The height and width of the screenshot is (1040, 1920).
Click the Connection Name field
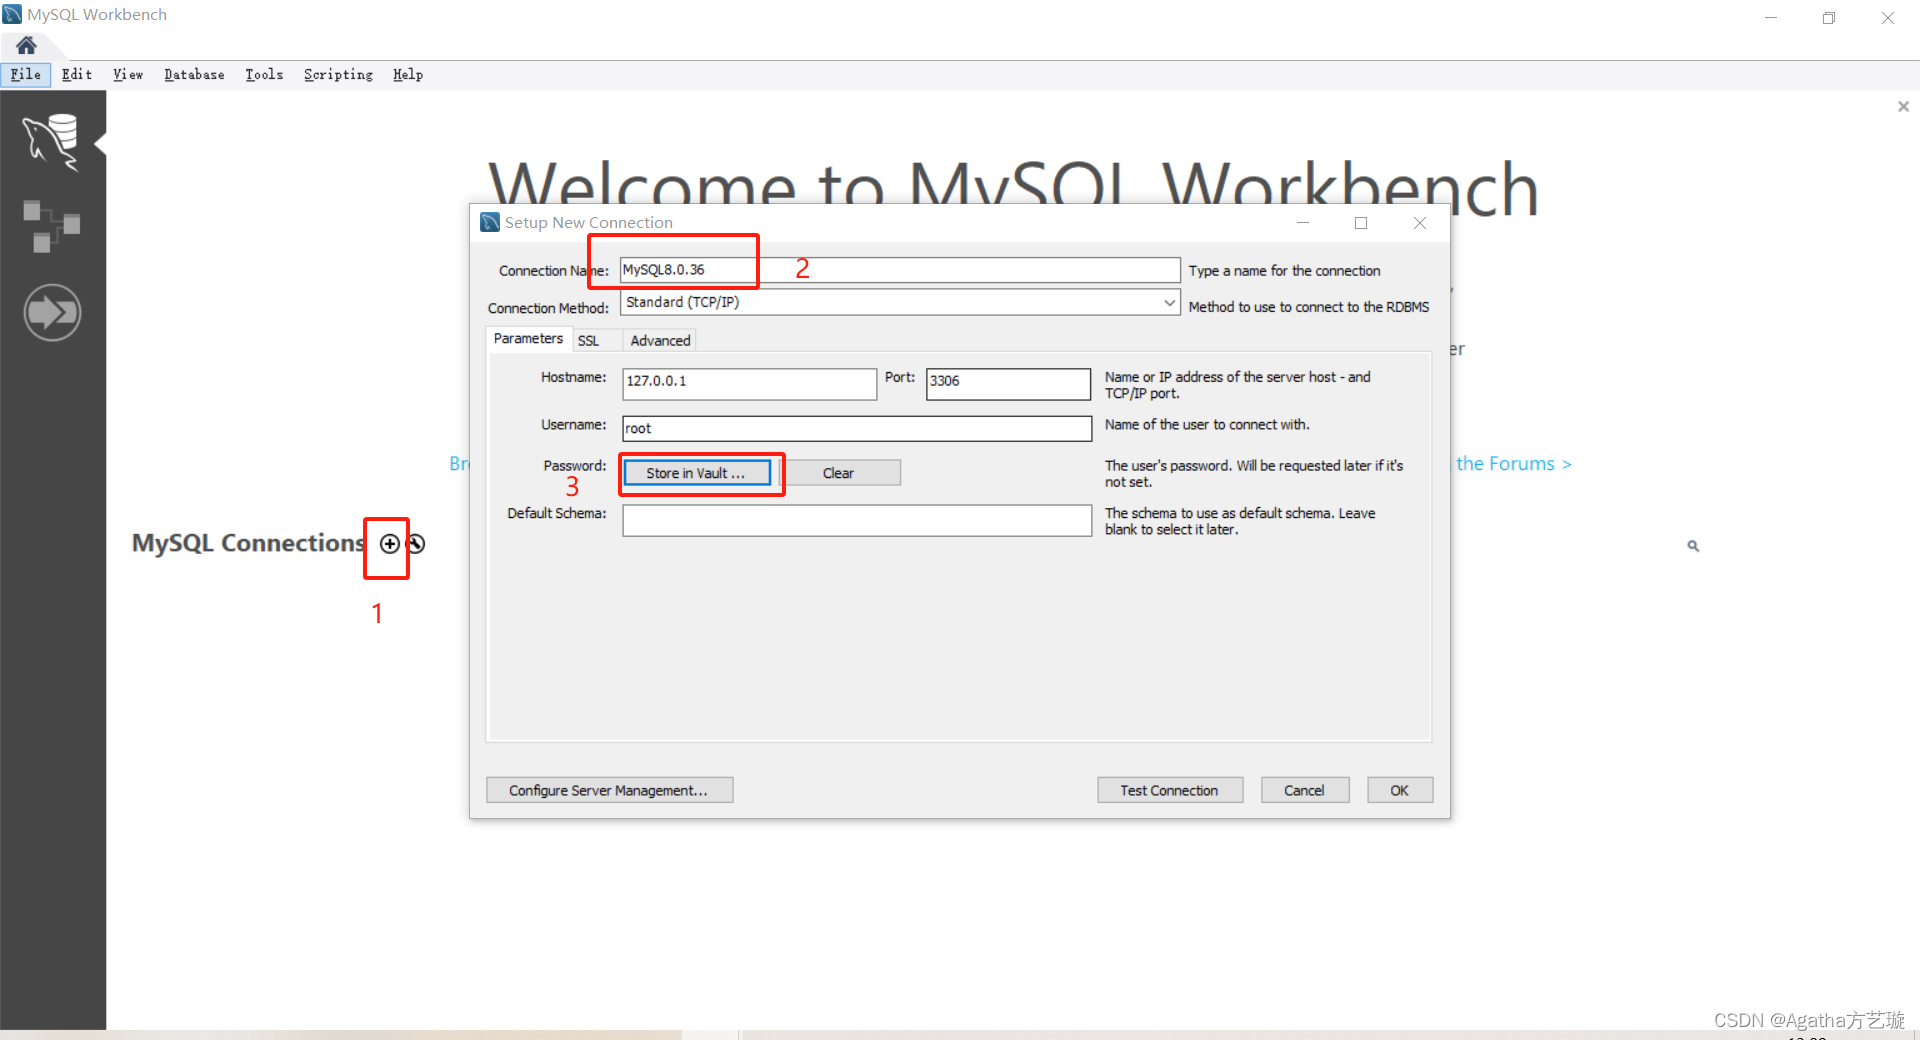coord(900,270)
